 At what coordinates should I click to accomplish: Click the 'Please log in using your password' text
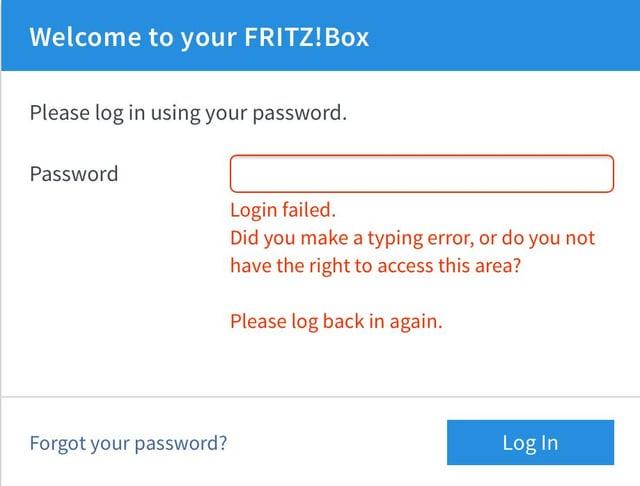coord(188,113)
